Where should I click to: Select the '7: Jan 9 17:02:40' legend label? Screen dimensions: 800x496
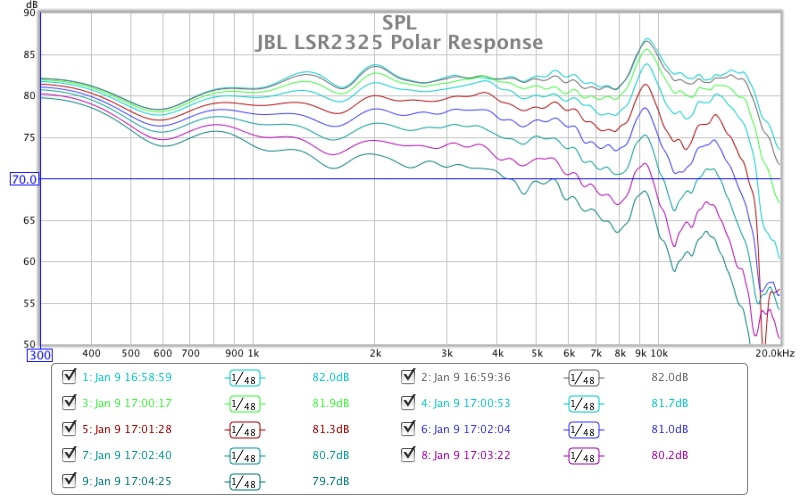point(127,455)
